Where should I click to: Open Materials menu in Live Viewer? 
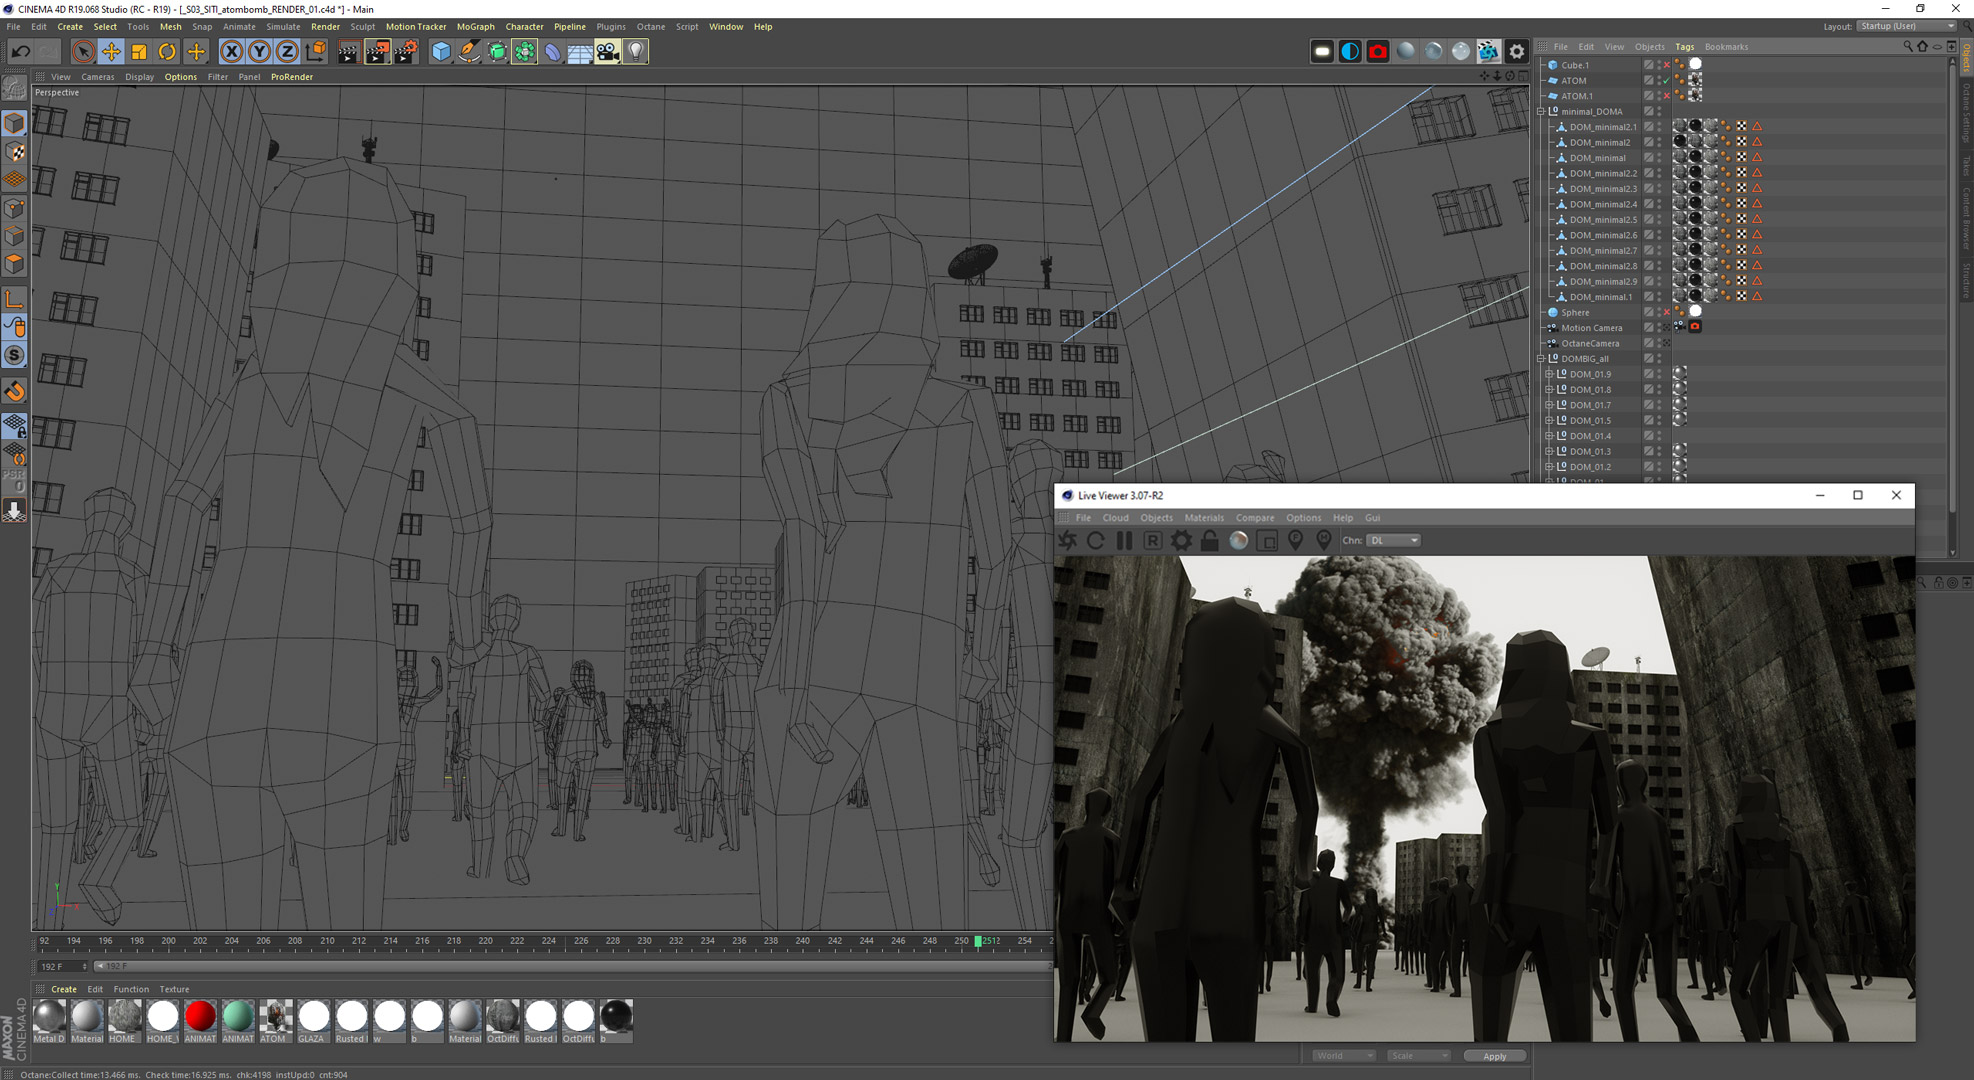(x=1203, y=518)
